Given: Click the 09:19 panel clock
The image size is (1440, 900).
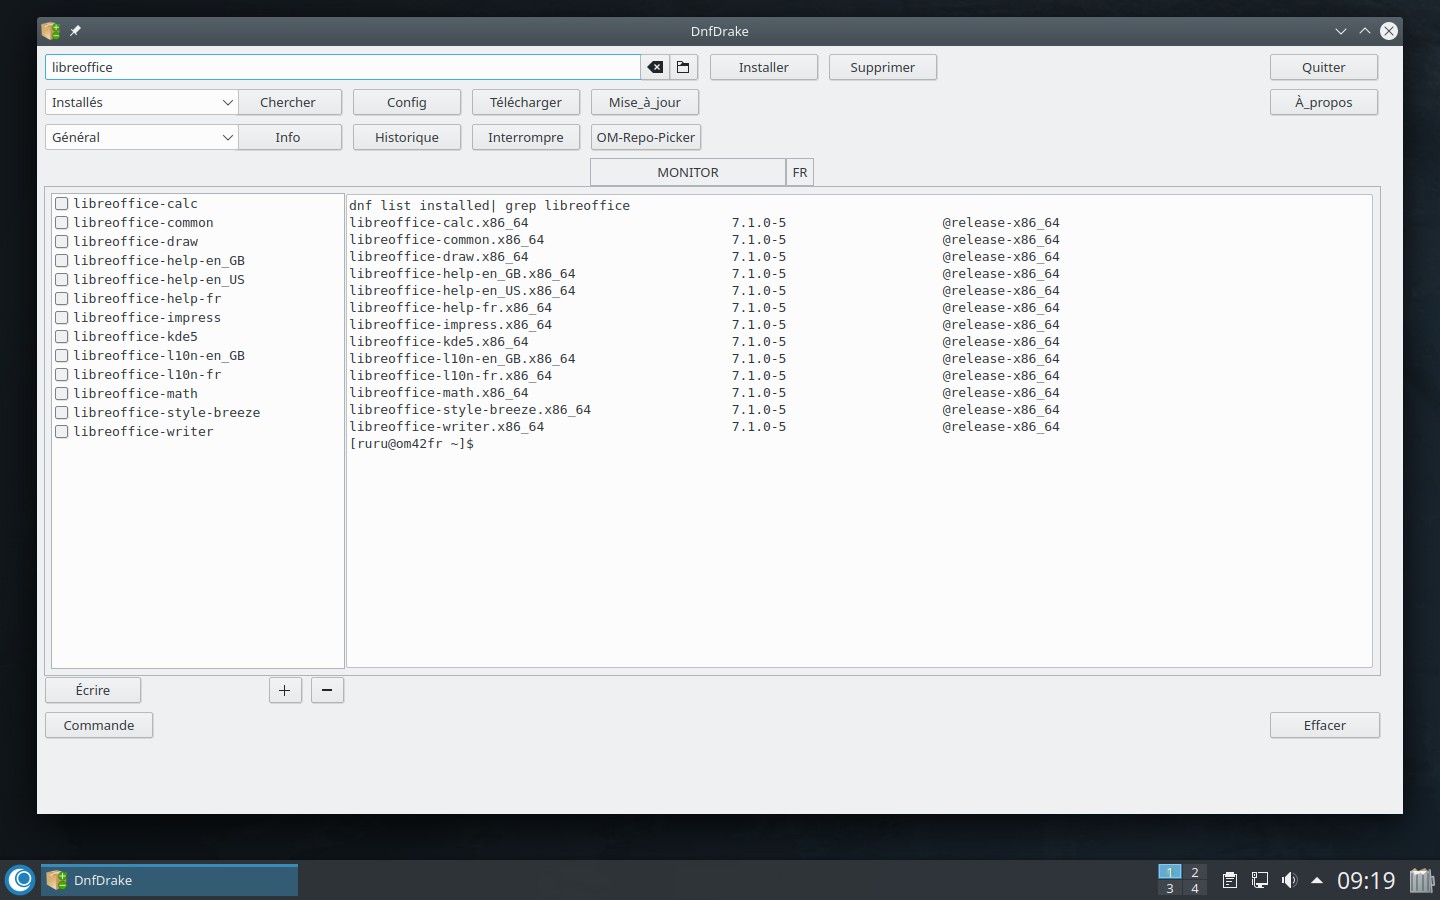Looking at the screenshot, I should tap(1366, 880).
